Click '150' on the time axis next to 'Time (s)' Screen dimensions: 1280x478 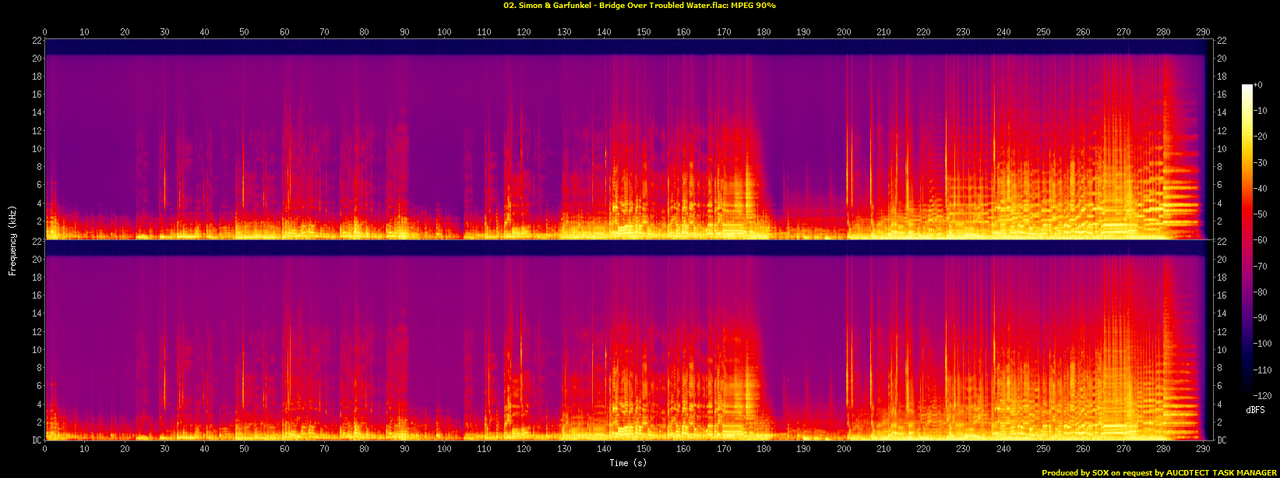(643, 451)
